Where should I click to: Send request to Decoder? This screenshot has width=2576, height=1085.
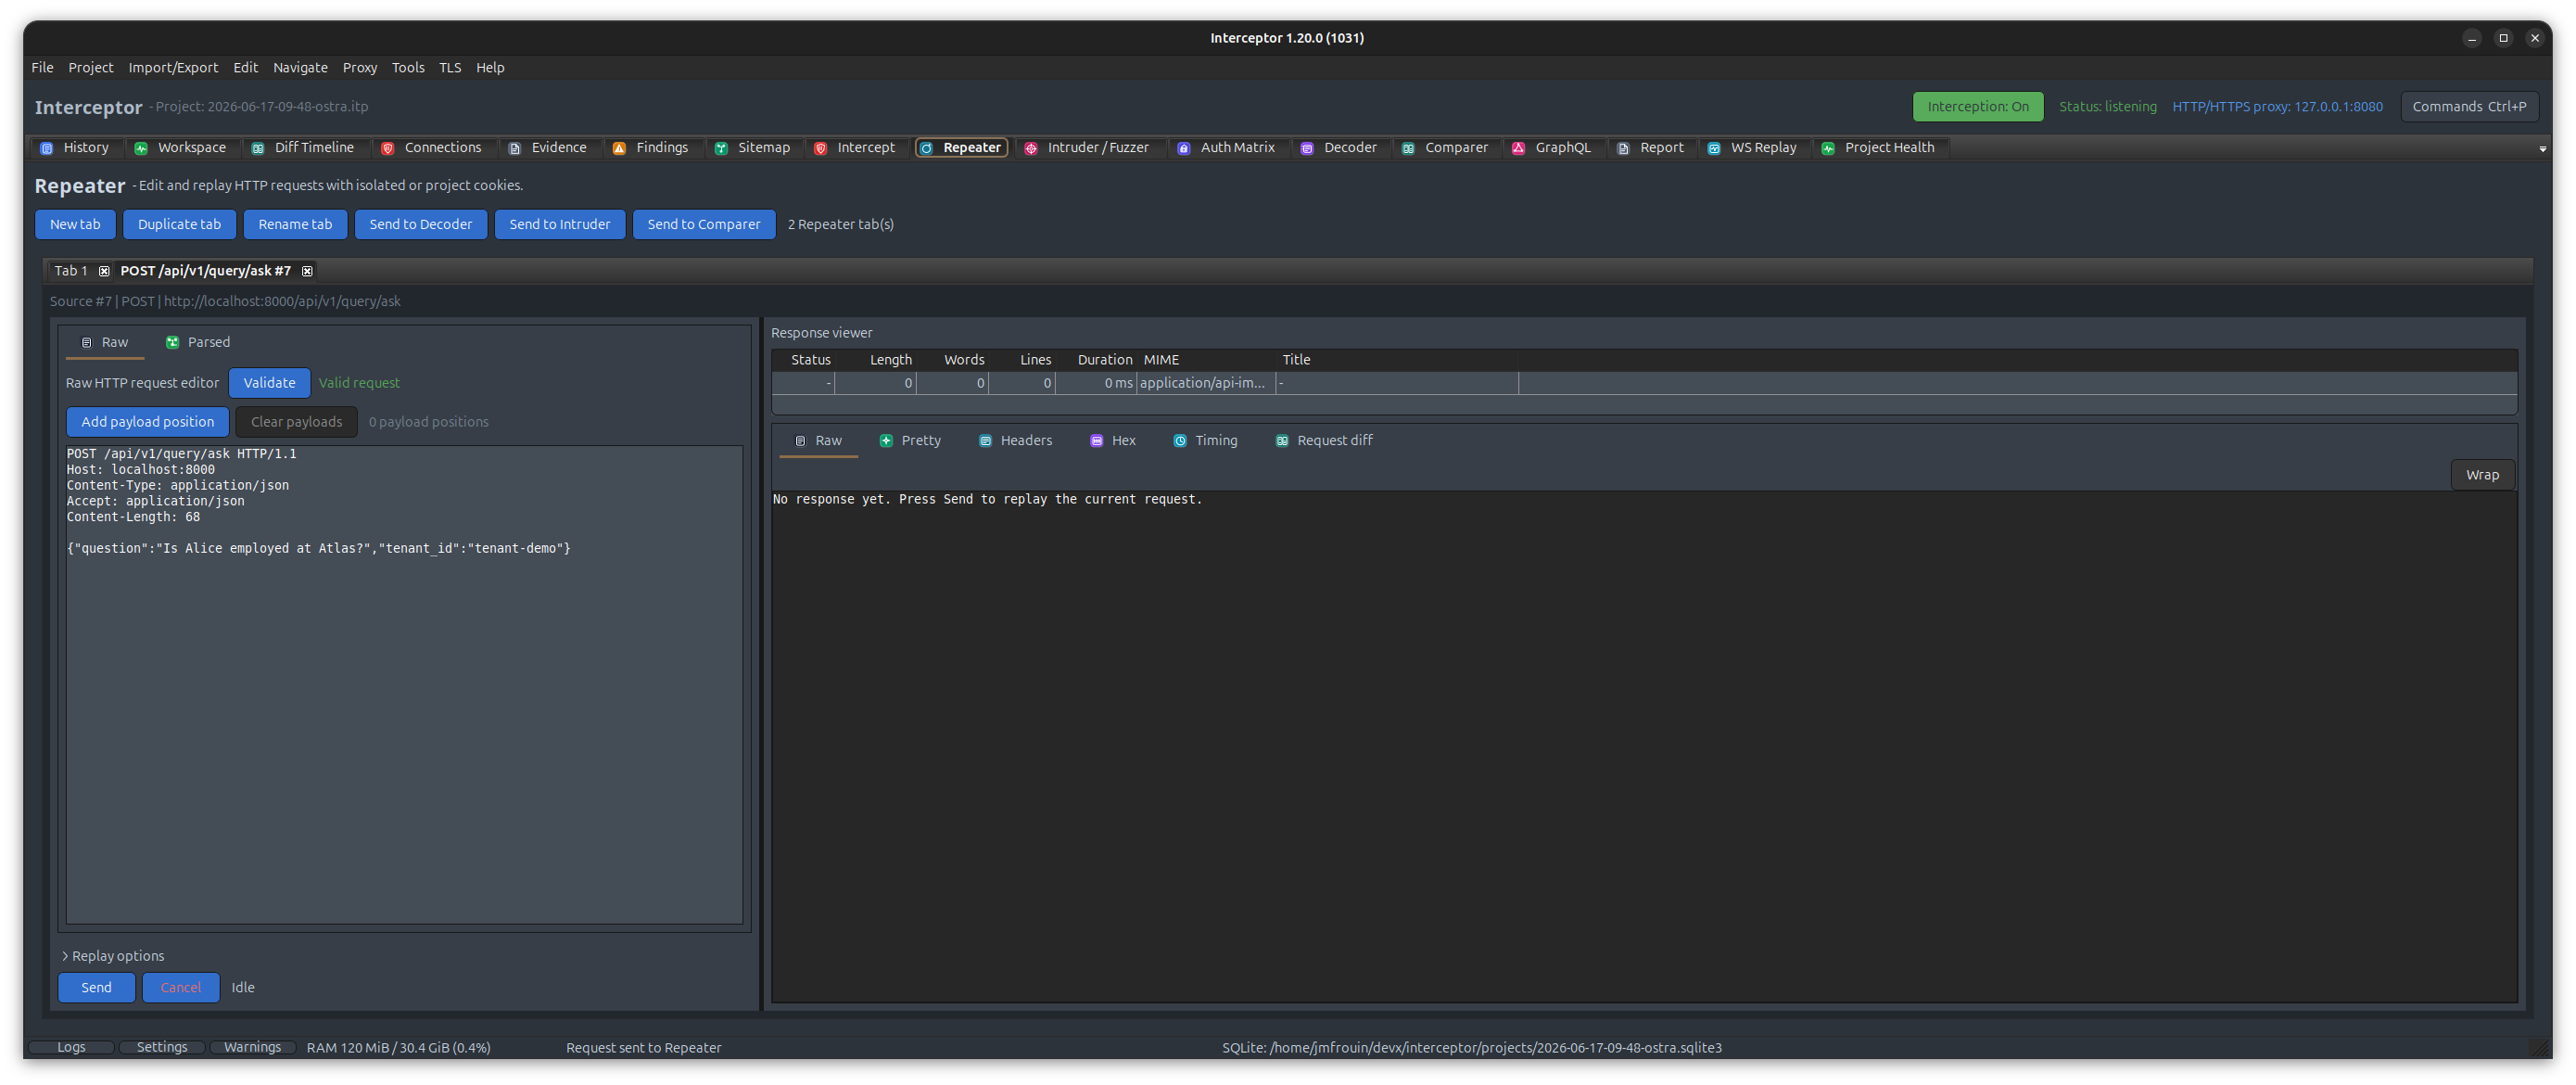(421, 225)
